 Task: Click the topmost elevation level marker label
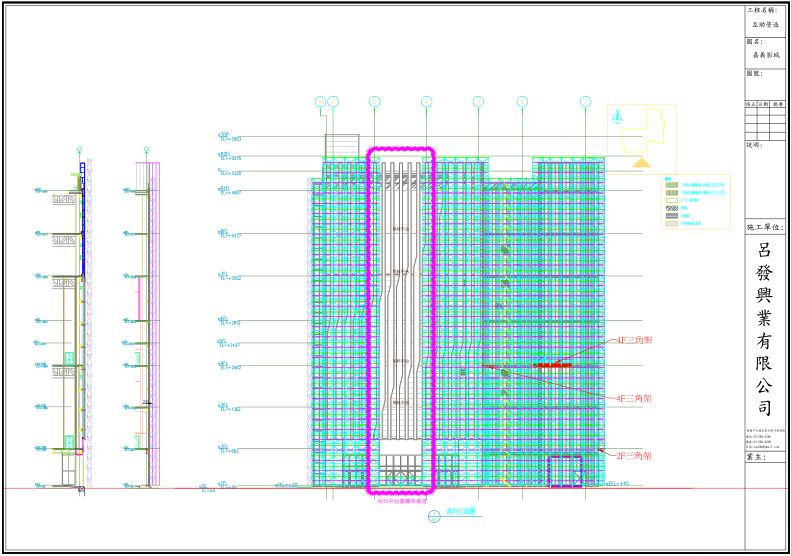tap(226, 137)
